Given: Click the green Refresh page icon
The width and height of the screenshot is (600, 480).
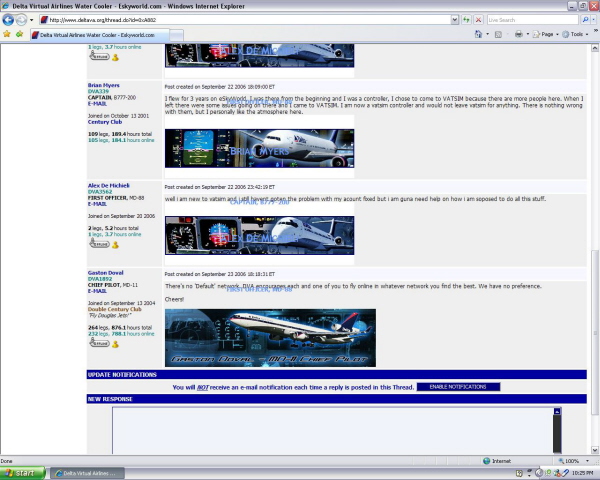Looking at the screenshot, I should click(x=466, y=20).
